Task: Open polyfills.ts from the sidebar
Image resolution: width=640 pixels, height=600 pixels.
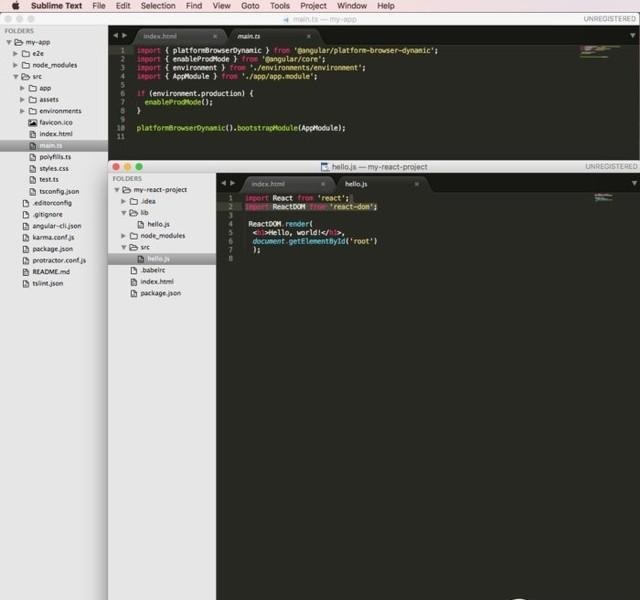Action: click(56, 157)
